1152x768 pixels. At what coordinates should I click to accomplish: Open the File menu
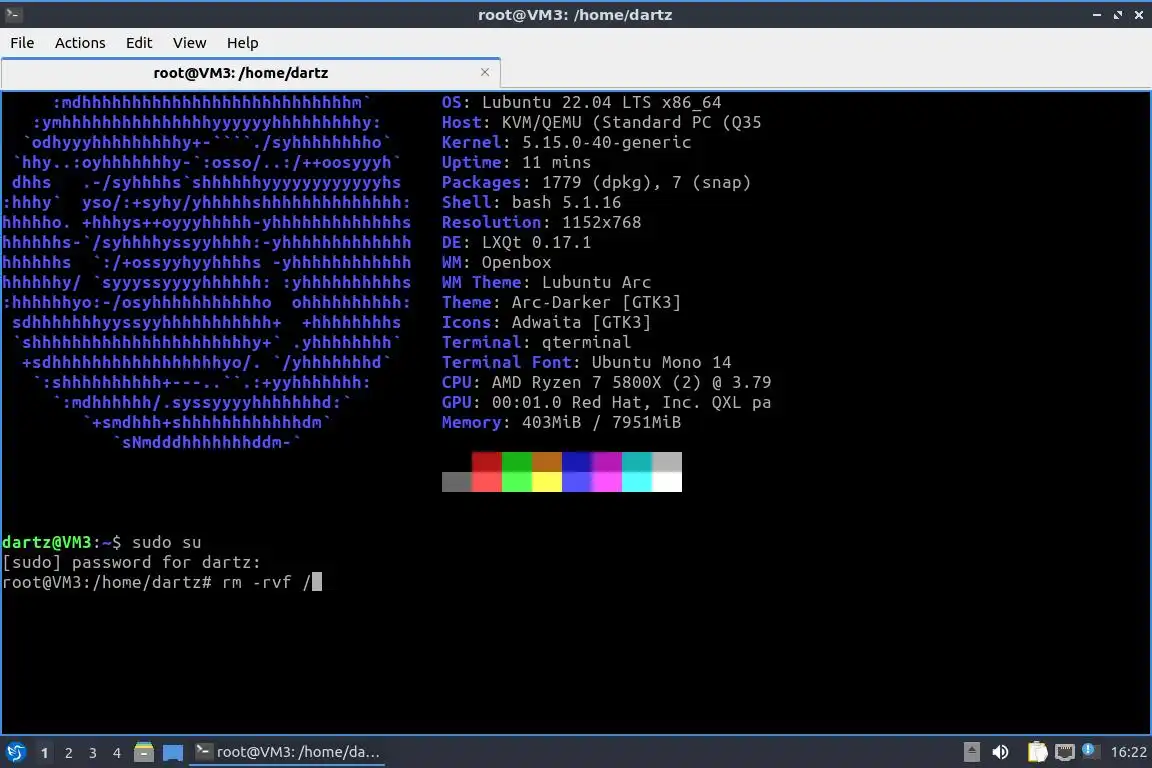coord(22,43)
